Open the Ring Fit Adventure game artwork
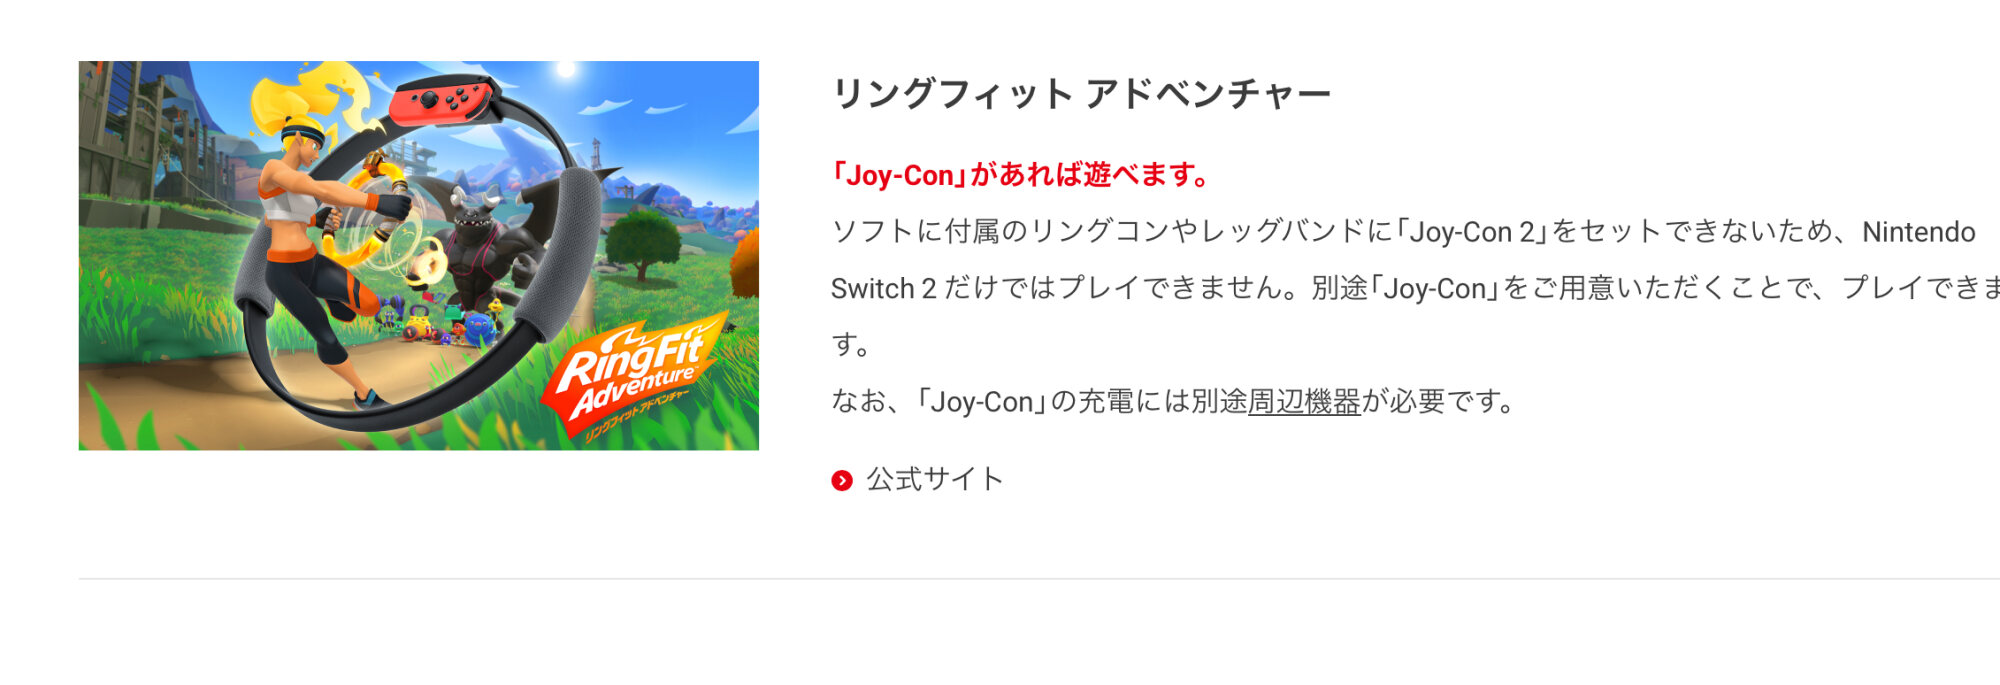The image size is (2000, 685). pos(419,255)
